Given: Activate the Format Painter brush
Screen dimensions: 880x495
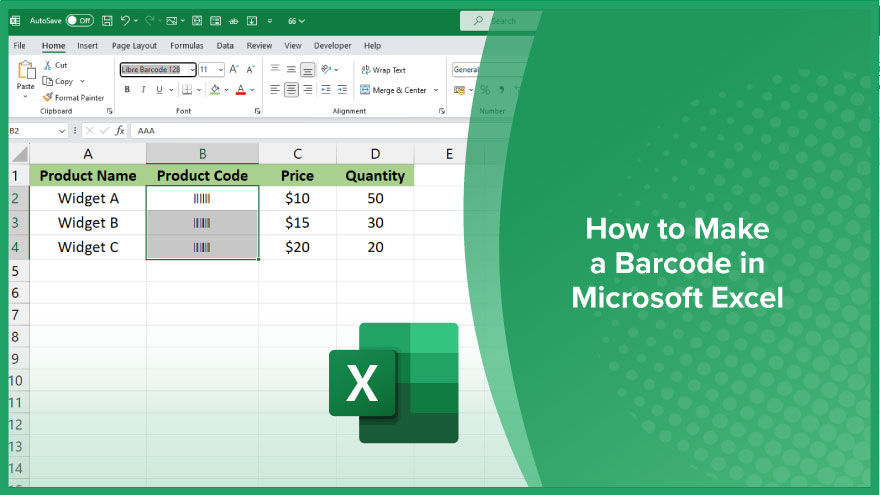Looking at the screenshot, I should [48, 97].
